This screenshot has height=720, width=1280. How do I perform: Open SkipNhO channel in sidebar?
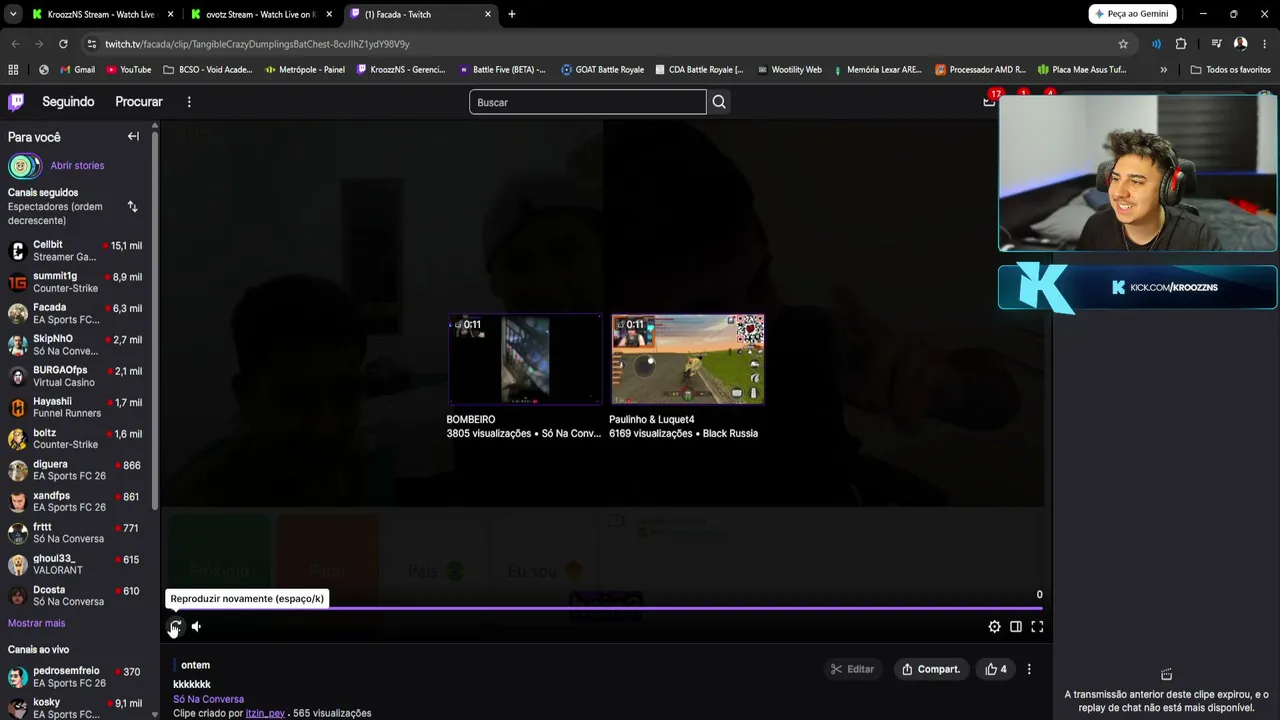tap(75, 345)
